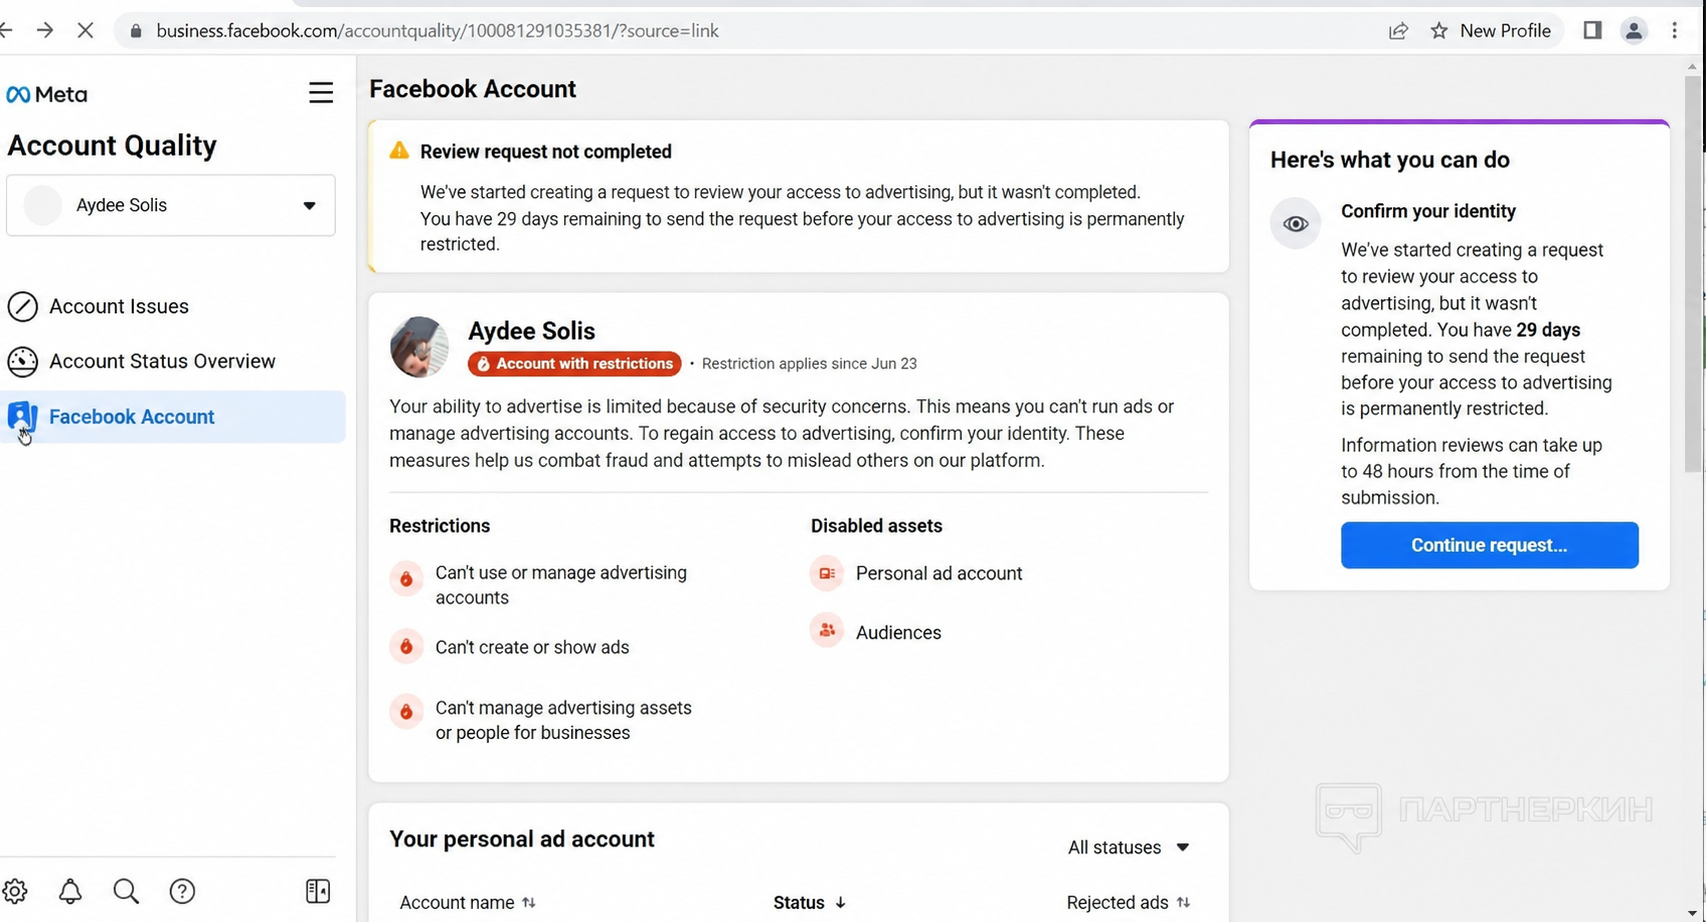1706x922 pixels.
Task: Expand the Aydee Solis account selector
Action: tap(171, 205)
